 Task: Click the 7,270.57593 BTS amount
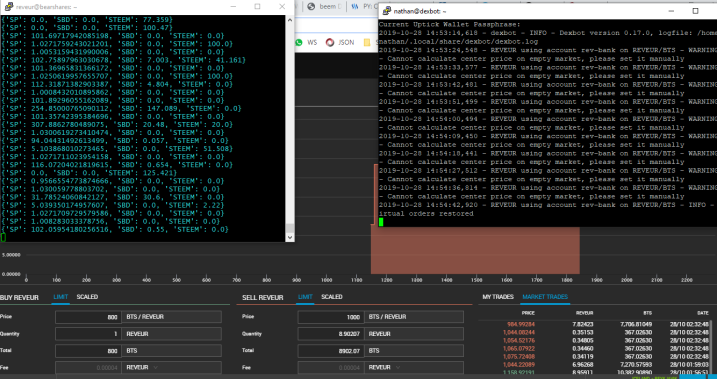(636, 364)
